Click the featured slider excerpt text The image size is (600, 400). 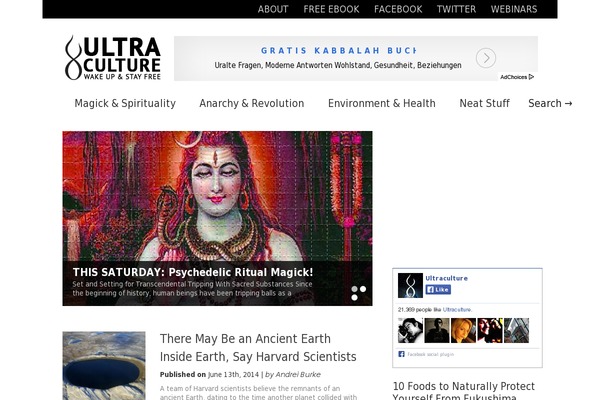(x=192, y=289)
